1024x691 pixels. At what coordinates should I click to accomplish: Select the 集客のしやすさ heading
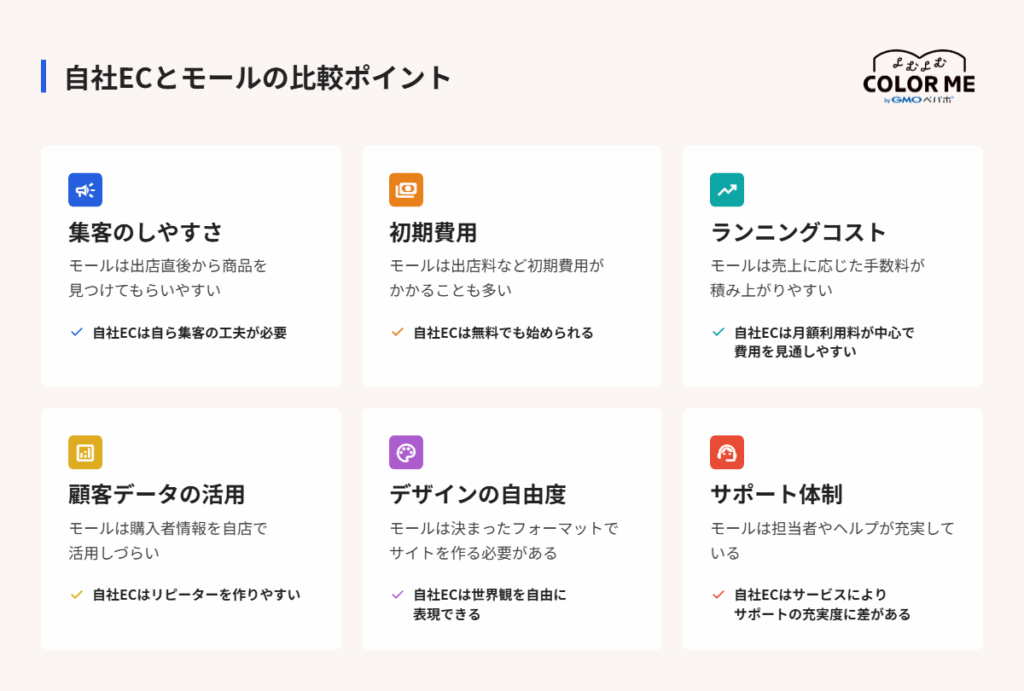145,232
